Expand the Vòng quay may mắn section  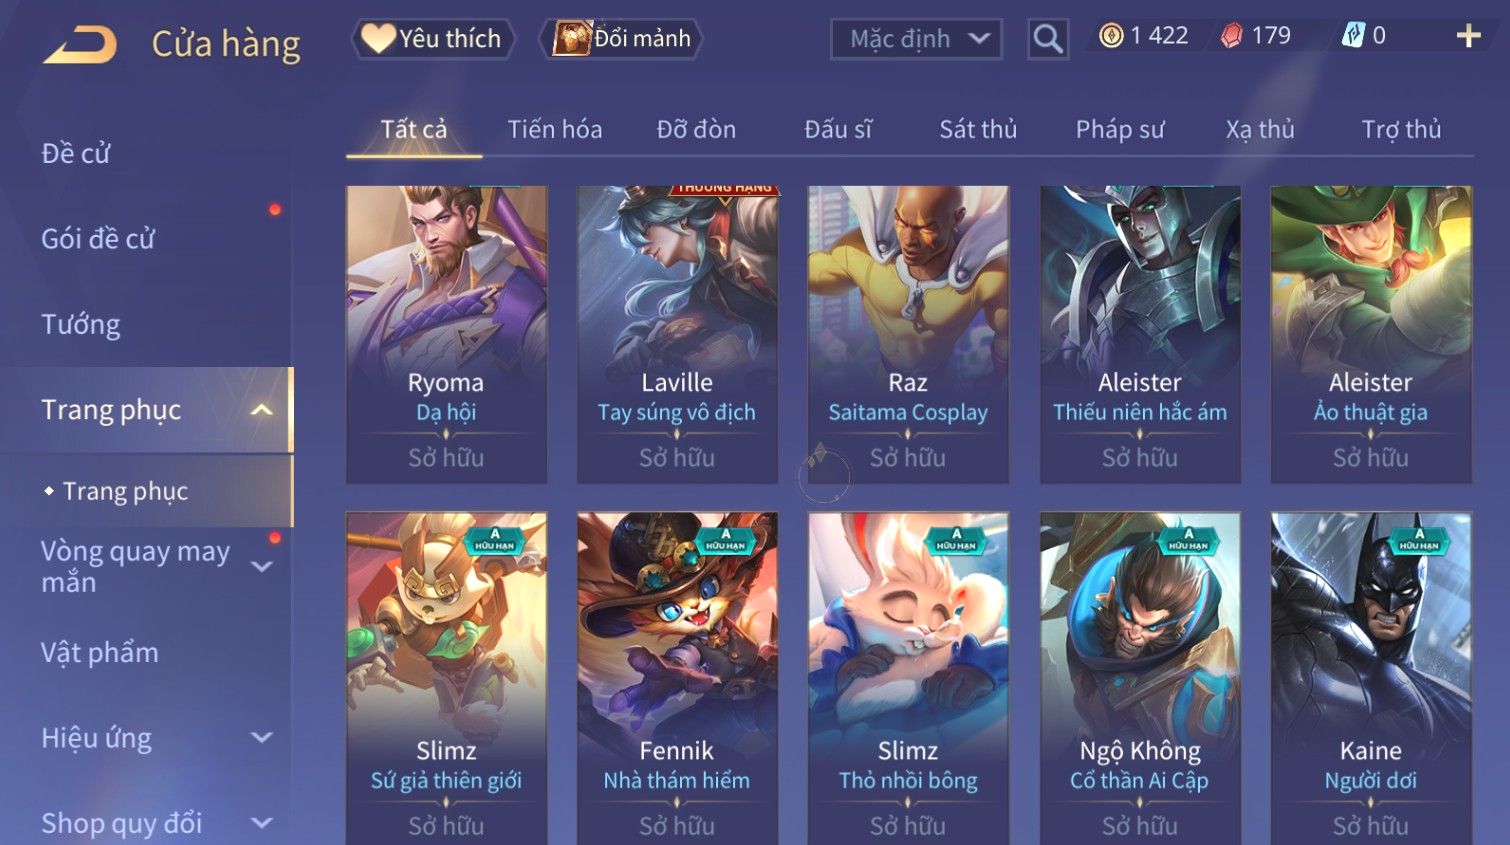[262, 566]
